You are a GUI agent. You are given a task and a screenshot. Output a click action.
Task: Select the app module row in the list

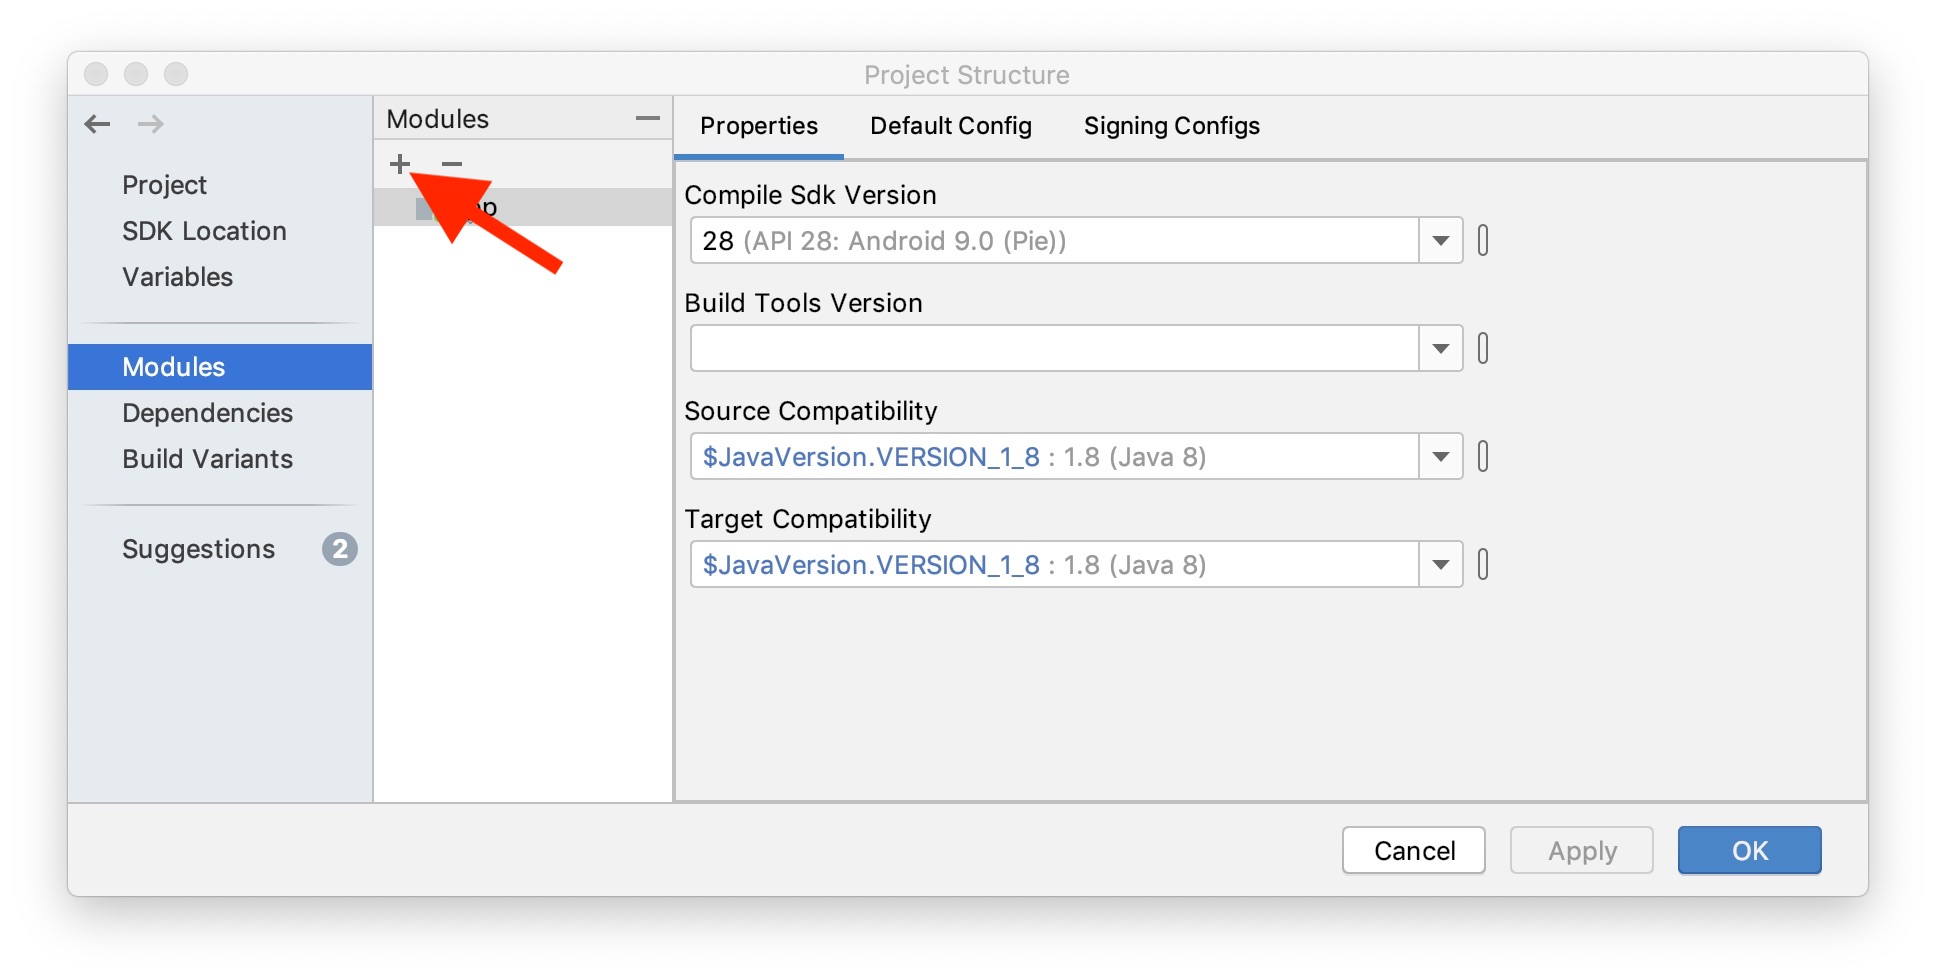523,207
